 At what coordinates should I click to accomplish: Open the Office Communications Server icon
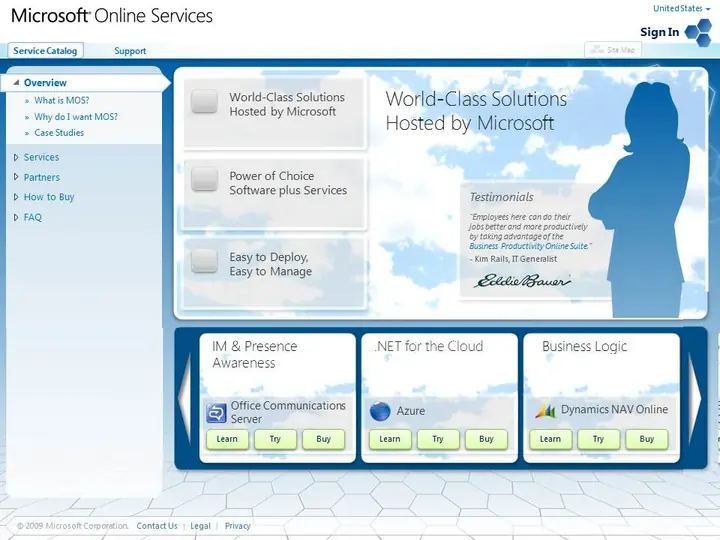(x=216, y=412)
